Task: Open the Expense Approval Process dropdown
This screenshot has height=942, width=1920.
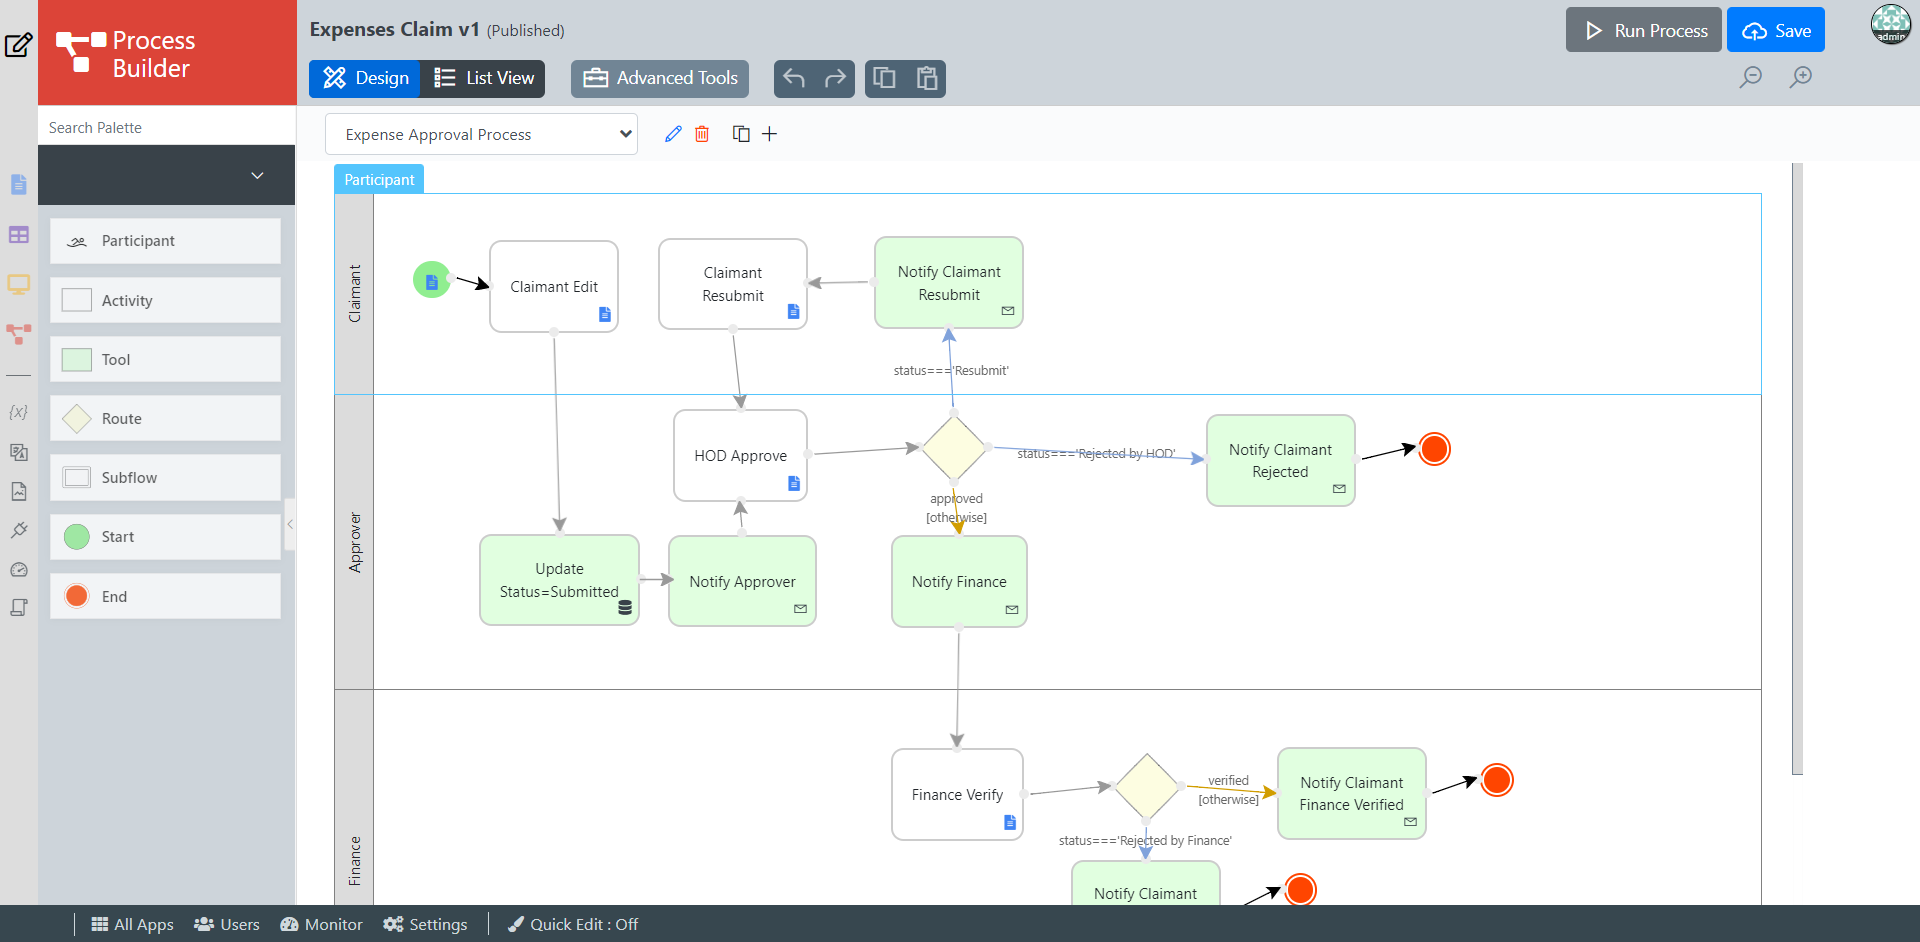Action: point(481,134)
